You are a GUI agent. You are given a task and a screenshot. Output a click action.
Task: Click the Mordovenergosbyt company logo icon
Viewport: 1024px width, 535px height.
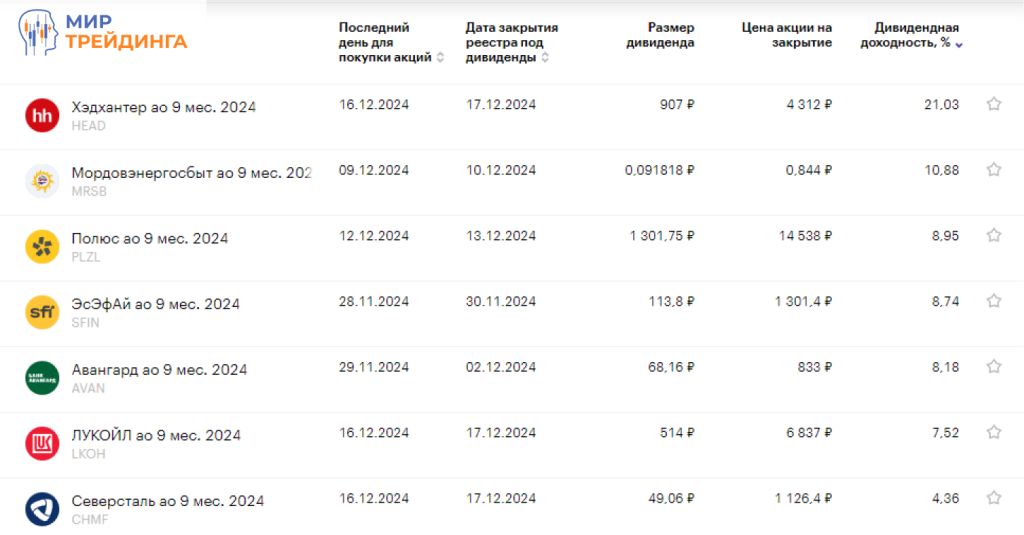point(42,181)
